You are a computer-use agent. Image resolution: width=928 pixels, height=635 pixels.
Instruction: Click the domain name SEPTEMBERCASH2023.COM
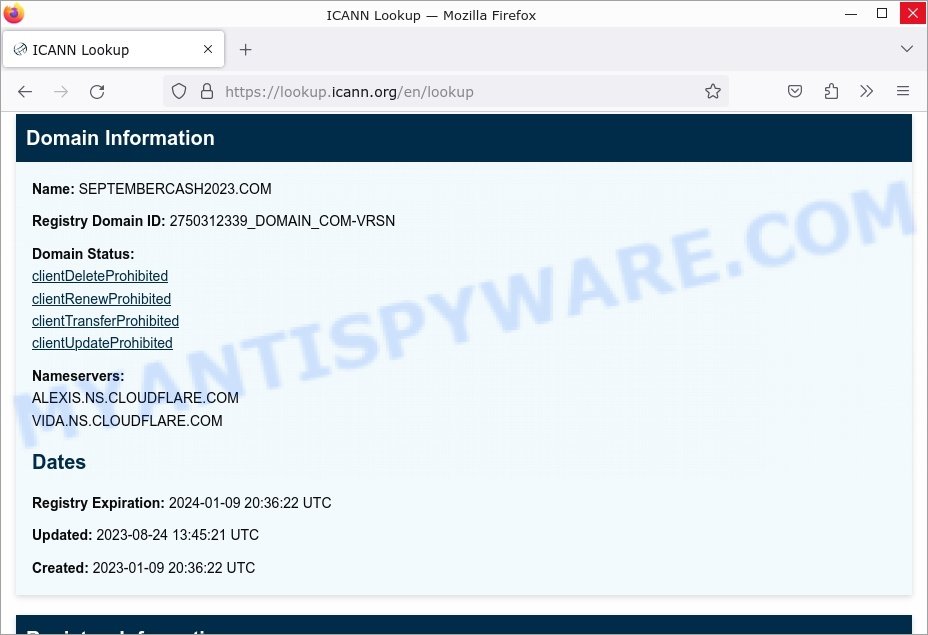tap(175, 189)
